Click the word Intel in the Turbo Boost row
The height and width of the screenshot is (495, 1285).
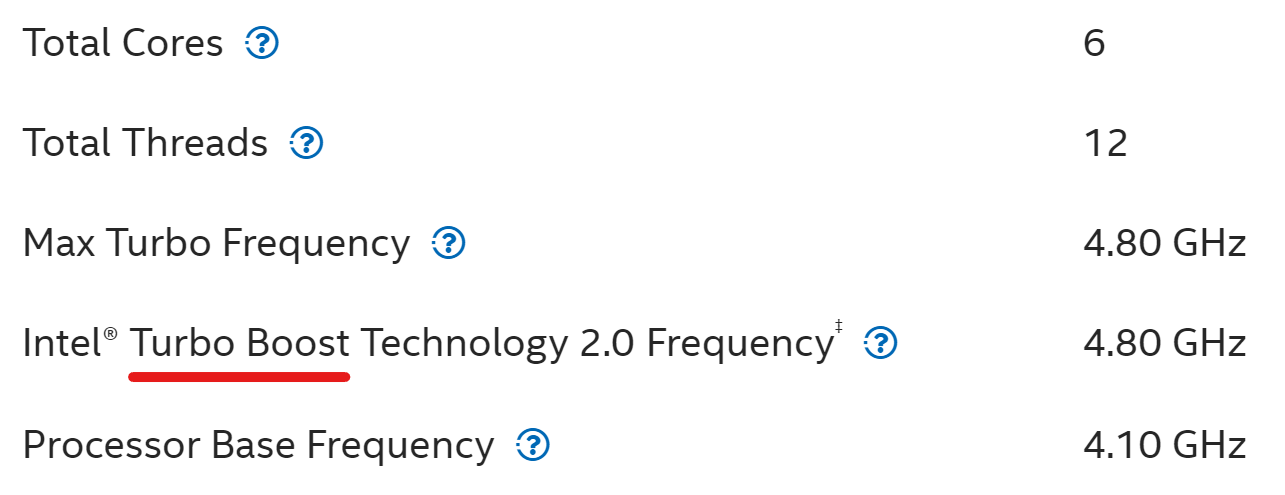61,344
